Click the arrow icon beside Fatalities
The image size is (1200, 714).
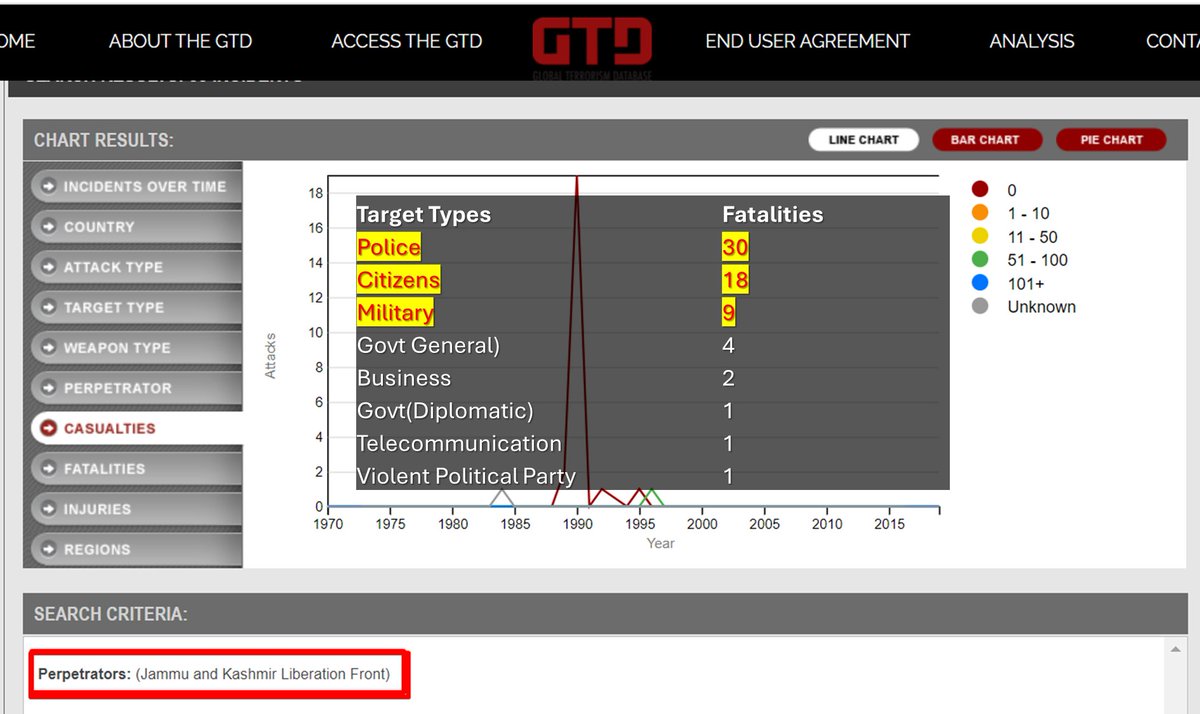pos(47,468)
